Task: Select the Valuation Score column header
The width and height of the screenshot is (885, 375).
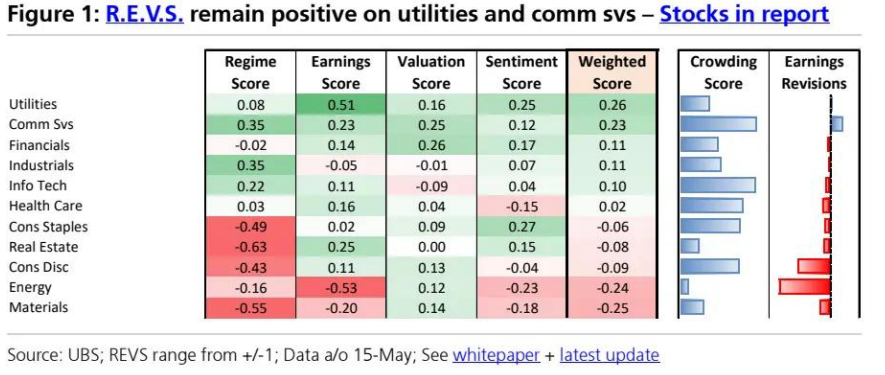Action: [431, 72]
